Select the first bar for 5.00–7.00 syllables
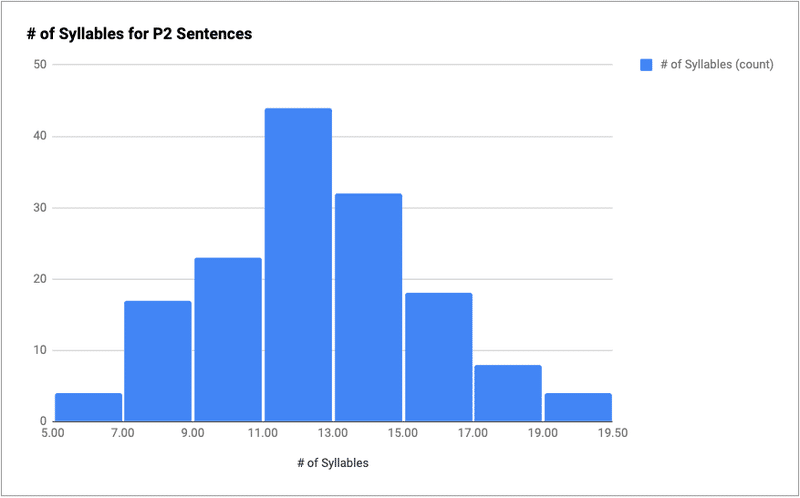Screen dimensions: 800x498 pyautogui.click(x=89, y=407)
